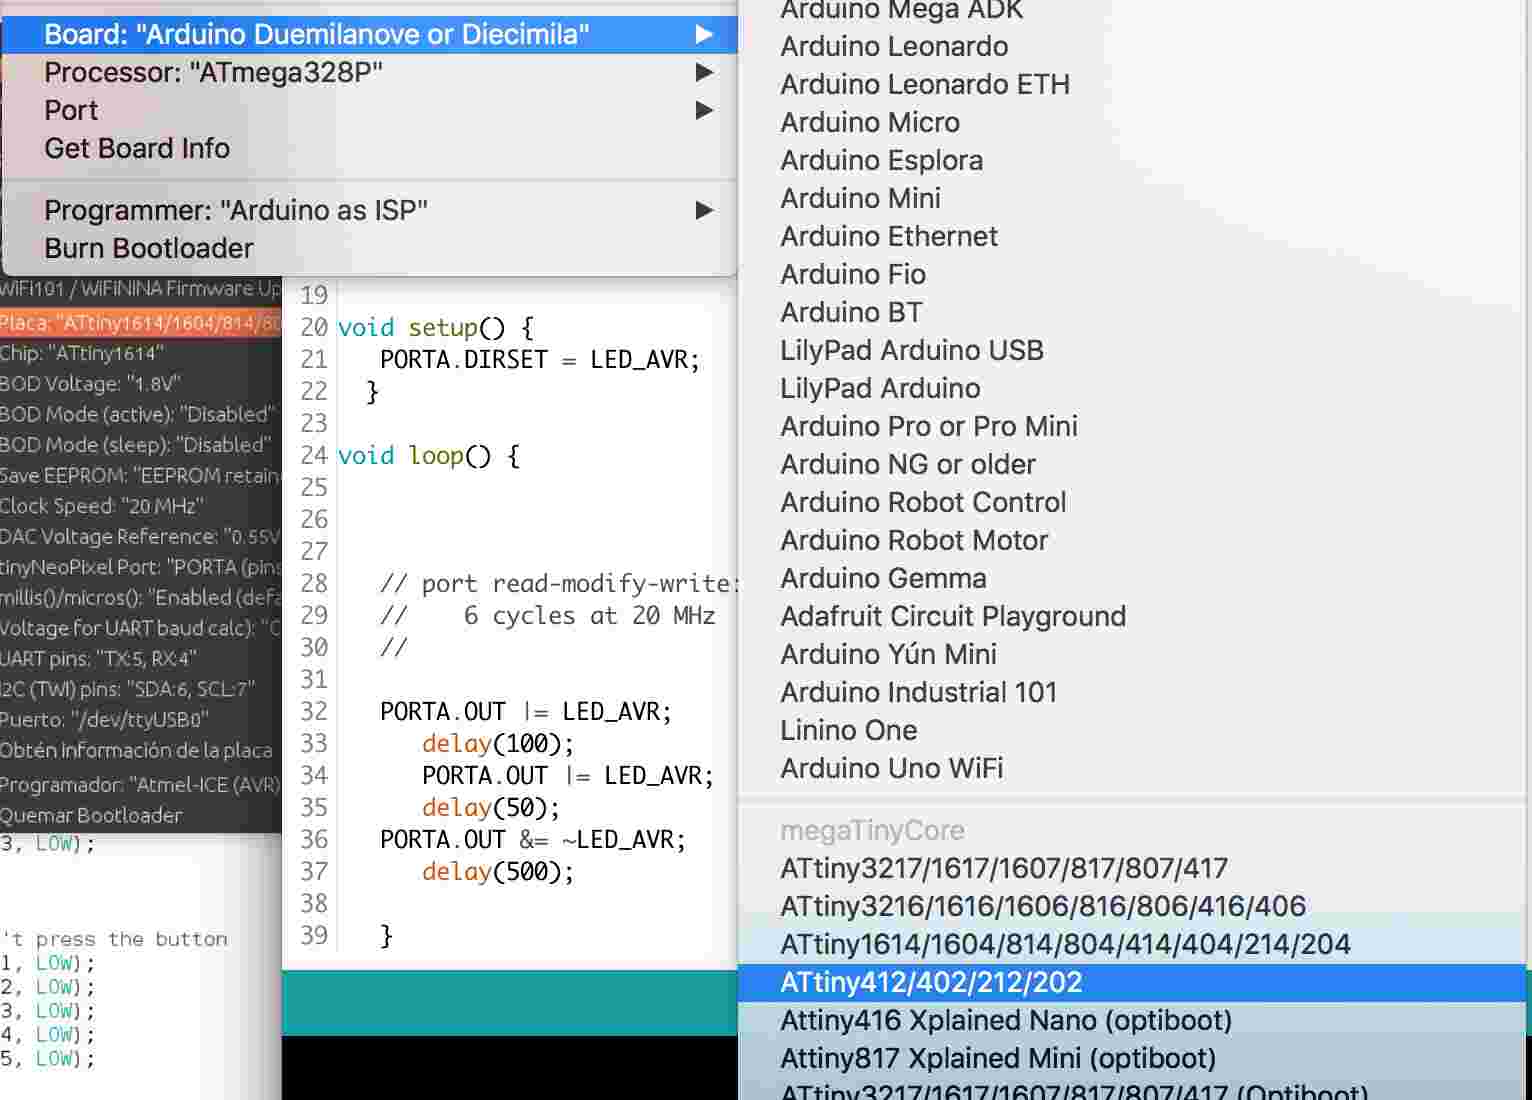Choose Adafruit Circuit Playground board
The width and height of the screenshot is (1532, 1100).
1132,616
